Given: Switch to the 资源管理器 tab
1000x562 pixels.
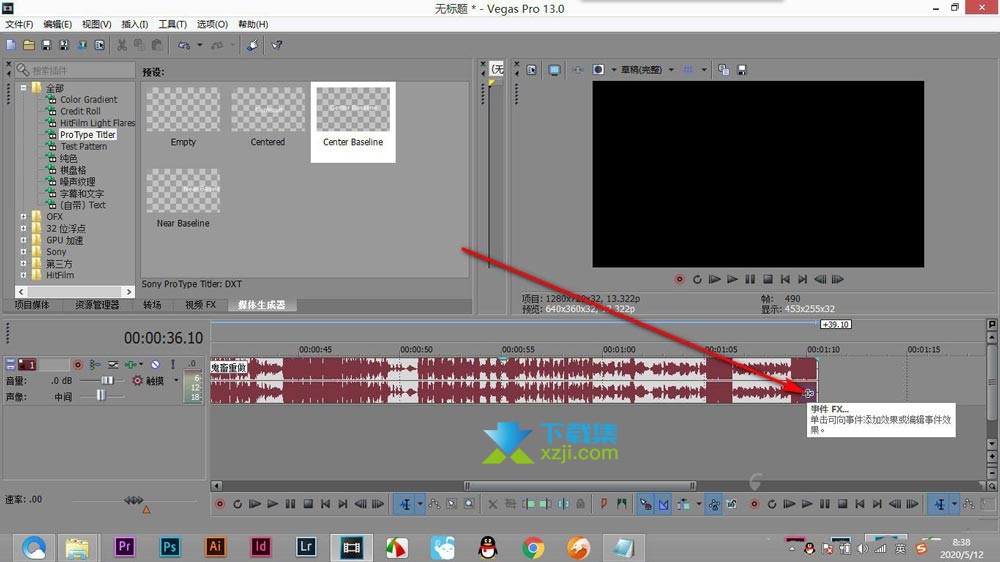Looking at the screenshot, I should [97, 305].
